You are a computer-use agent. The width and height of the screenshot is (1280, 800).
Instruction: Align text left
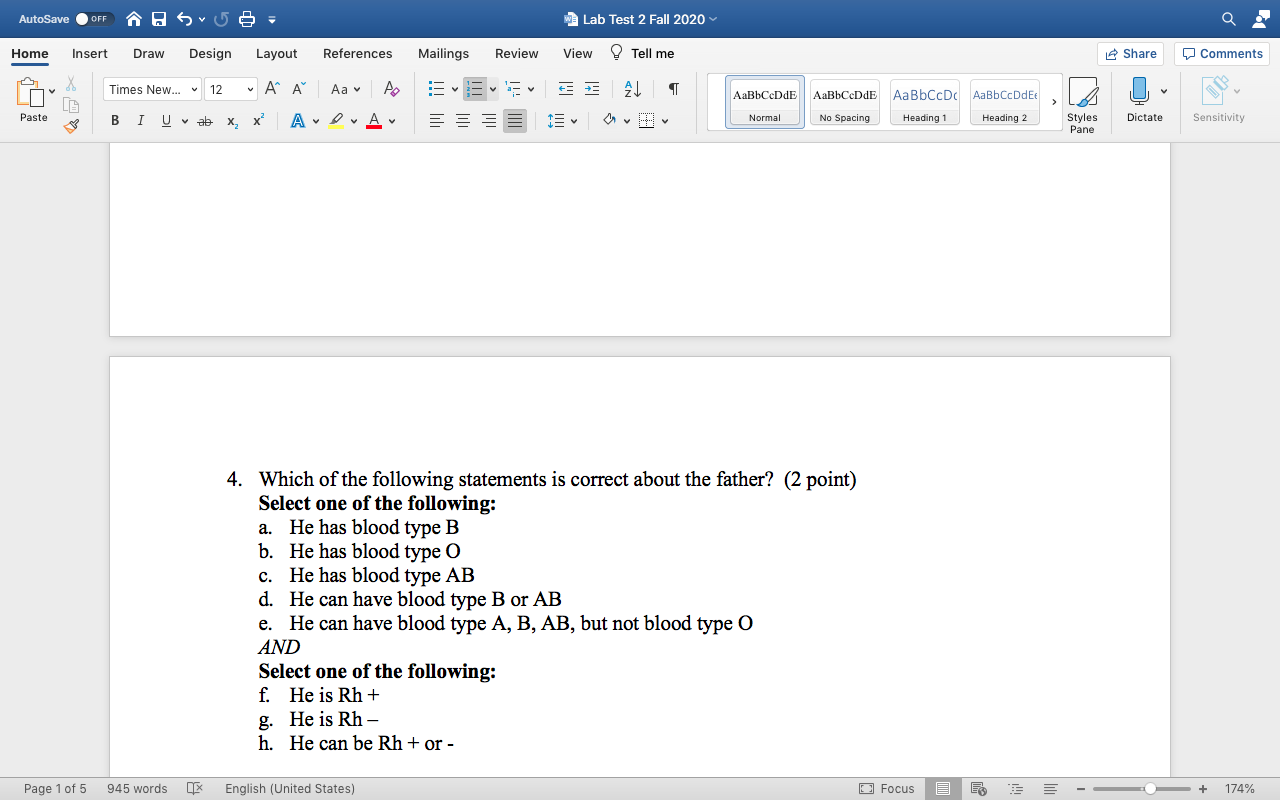click(x=437, y=121)
